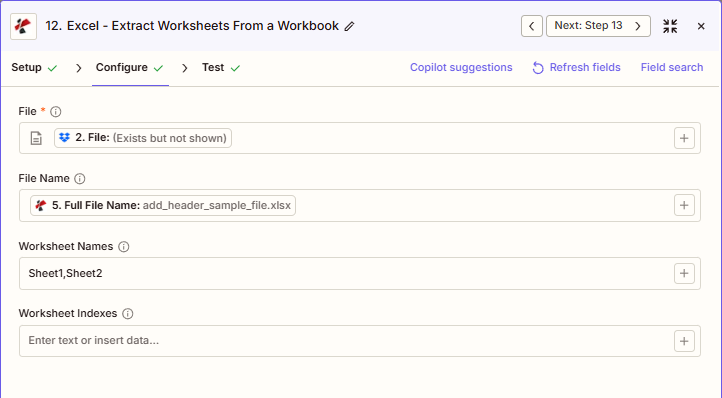Click chevron between Setup and Configure
722x398 pixels.
[79, 68]
